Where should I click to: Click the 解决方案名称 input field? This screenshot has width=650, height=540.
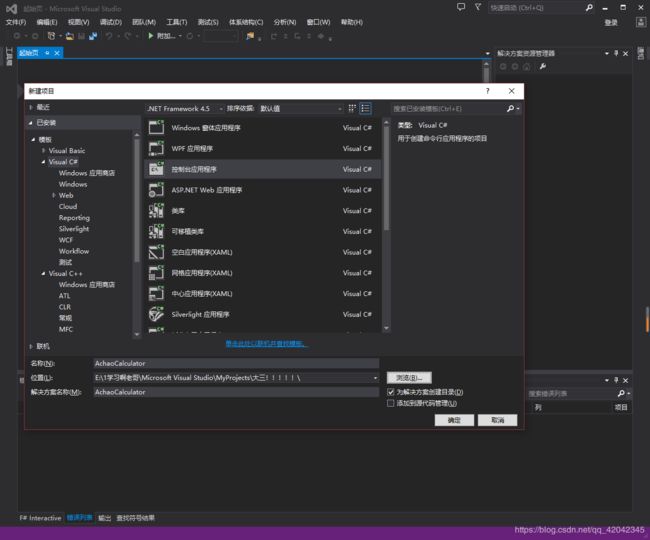[236, 392]
